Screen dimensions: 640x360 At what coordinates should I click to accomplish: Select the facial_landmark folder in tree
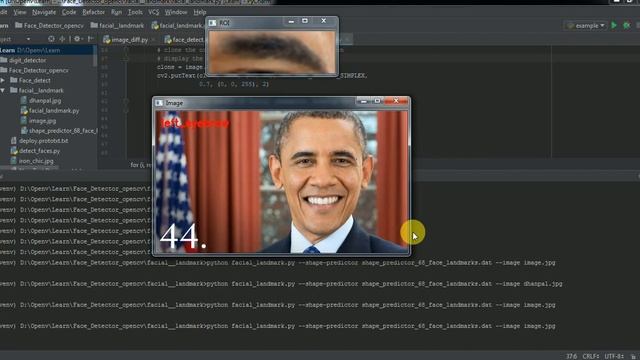(37, 91)
